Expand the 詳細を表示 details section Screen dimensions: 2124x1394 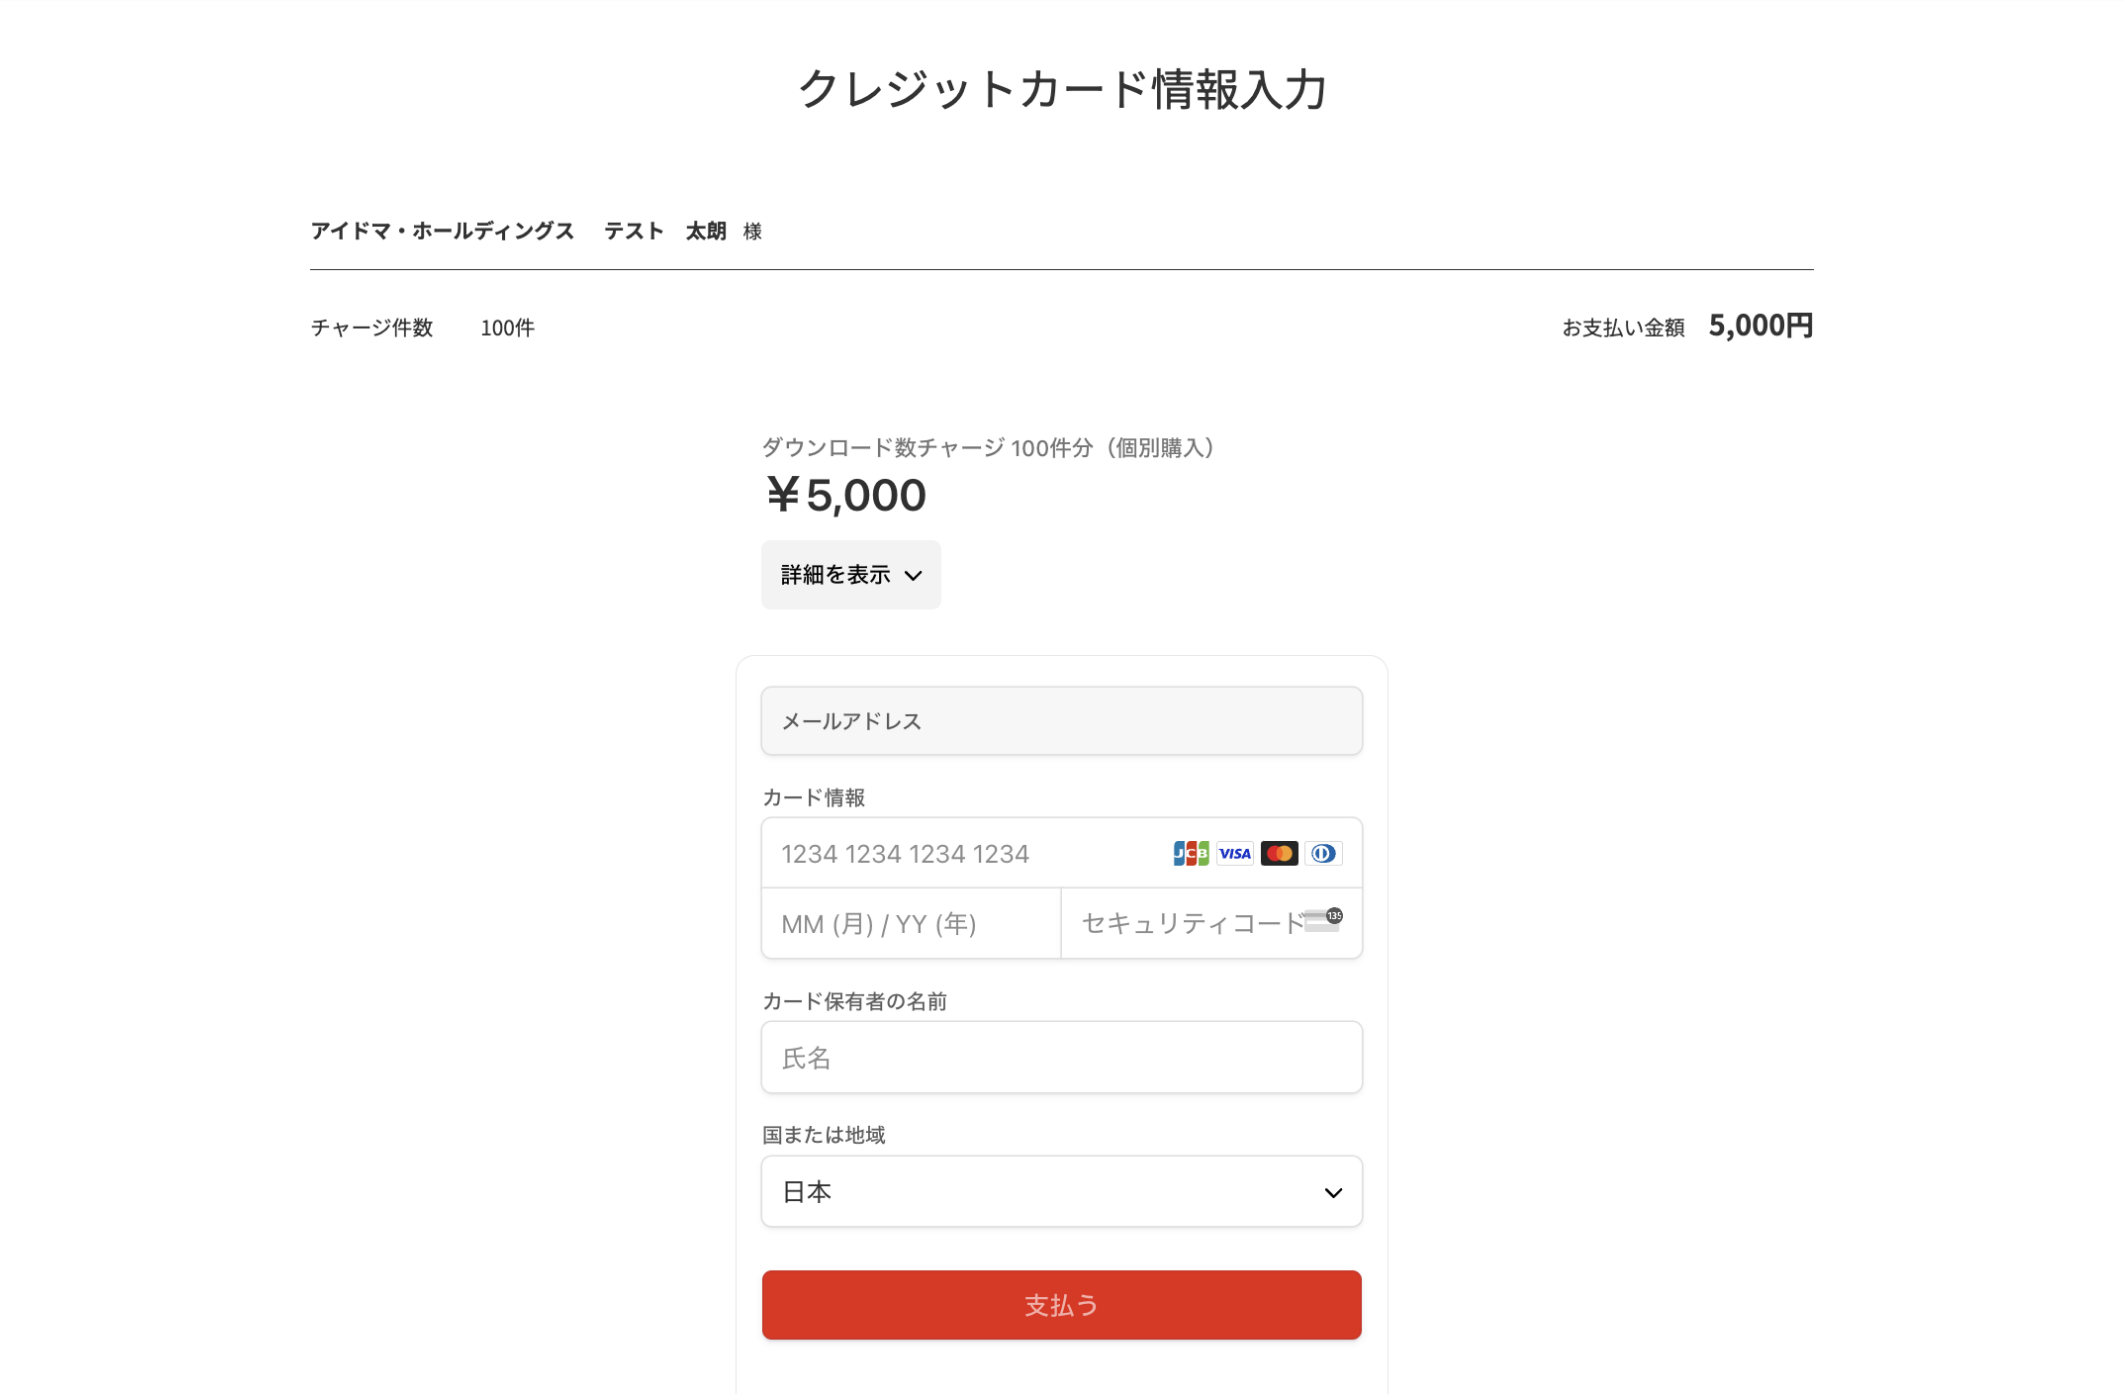[x=849, y=575]
